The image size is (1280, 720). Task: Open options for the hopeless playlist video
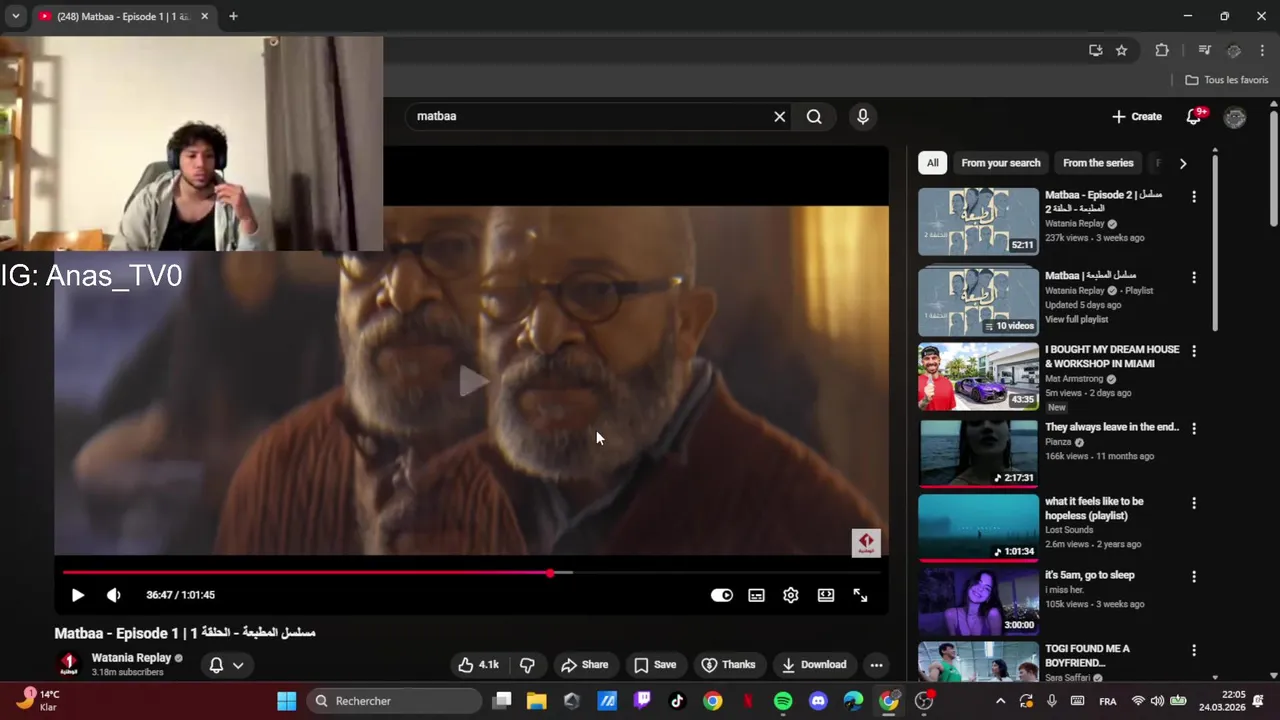[x=1193, y=503]
